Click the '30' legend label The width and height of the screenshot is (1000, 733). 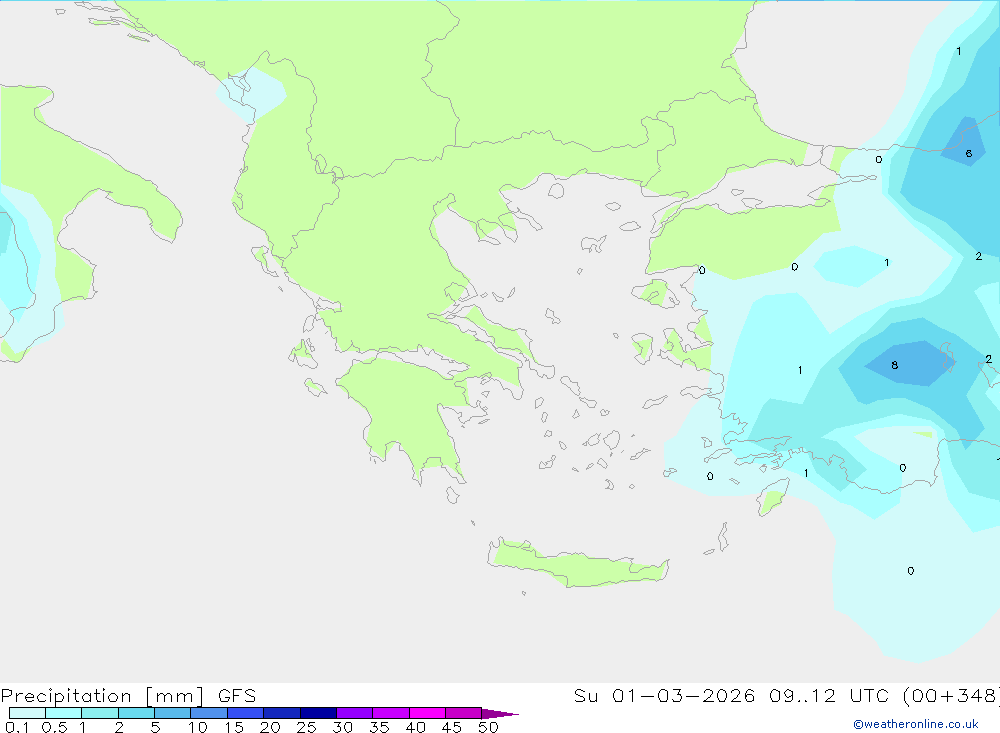(342, 727)
